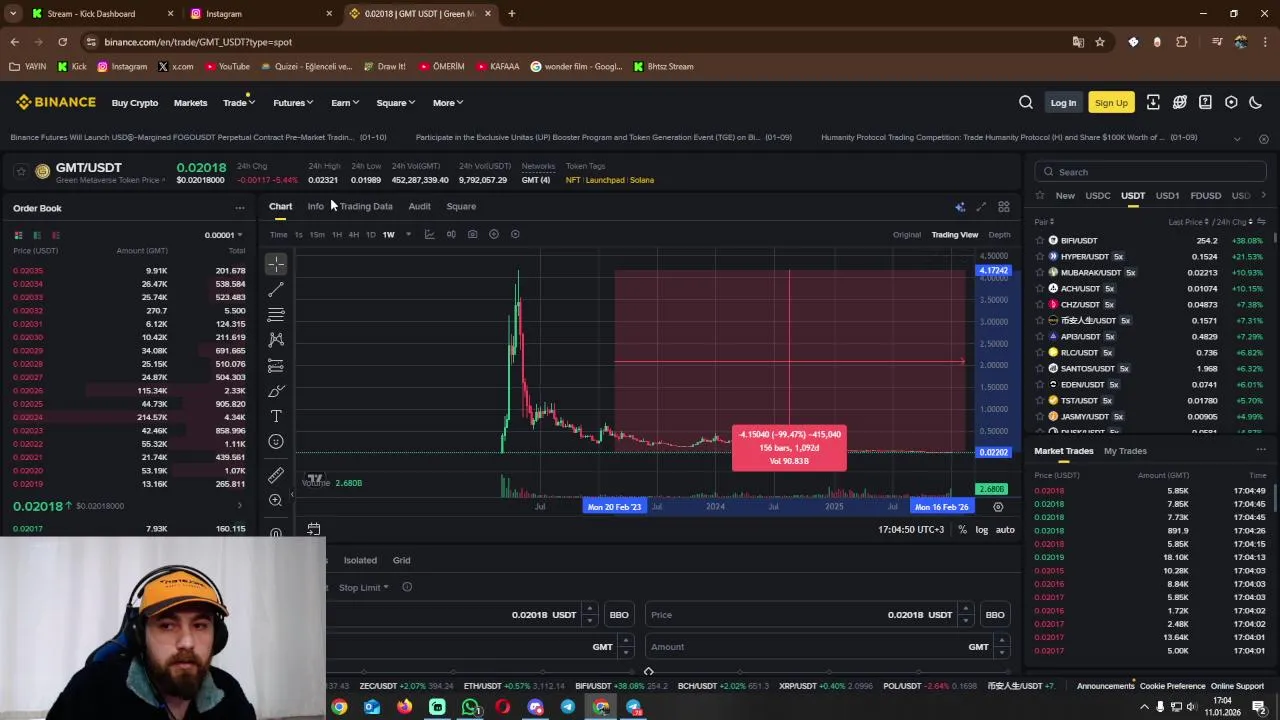Switch to the Trading Data tab
Screen dimensions: 1280x720
tap(366, 207)
